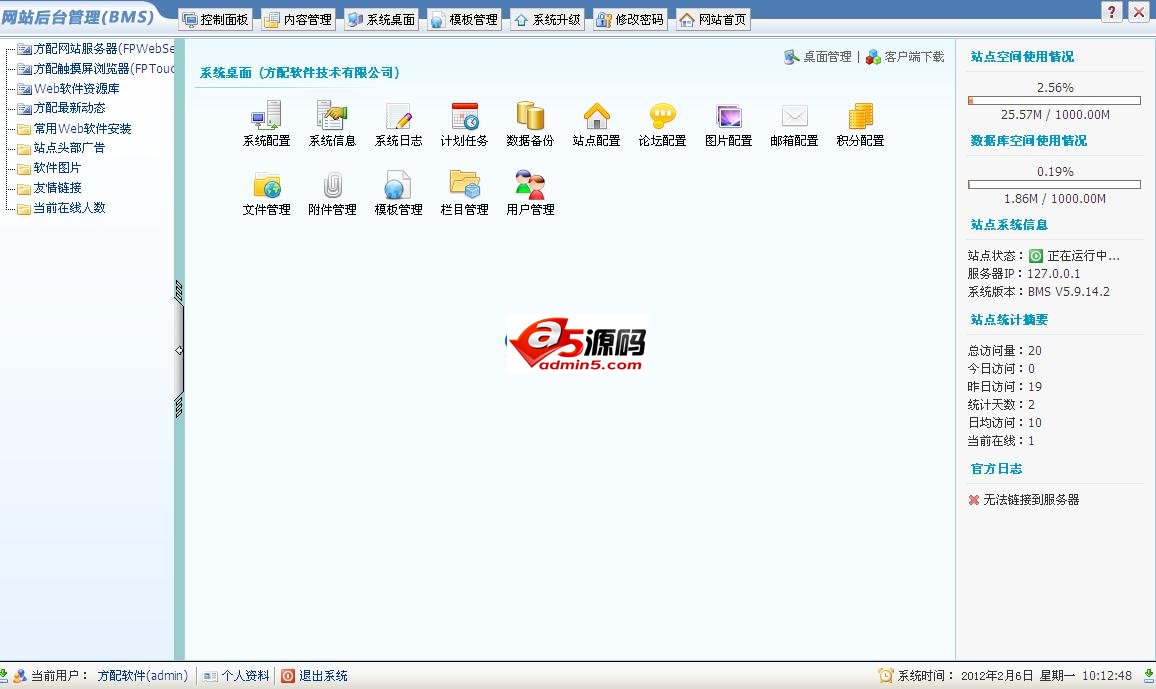The height and width of the screenshot is (689, 1156).
Task: Click the 客户端下载 link
Action: pos(905,57)
